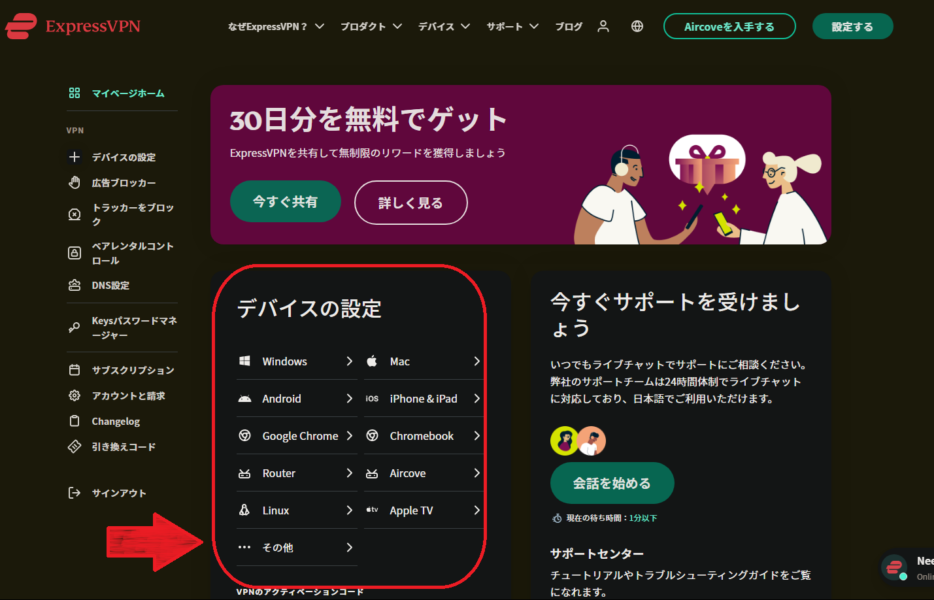The height and width of the screenshot is (600, 934).
Task: Click the Router icon
Action: [x=244, y=473]
